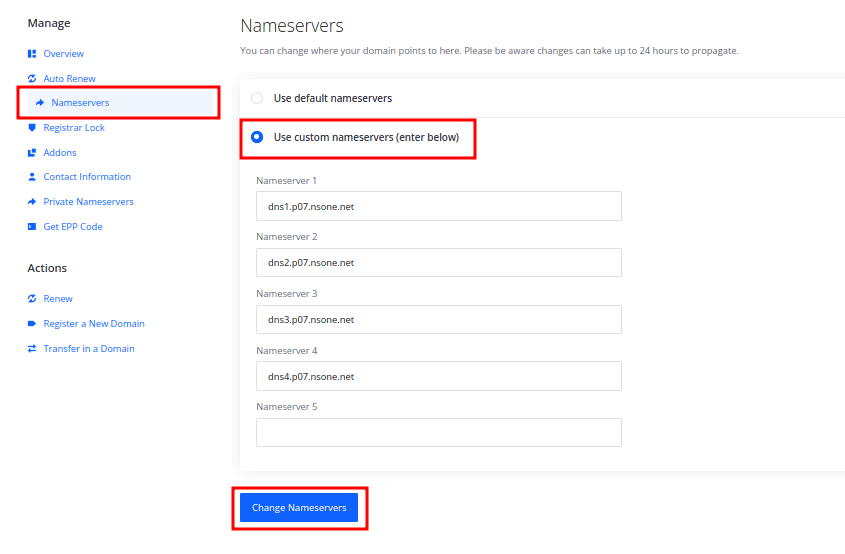Click the Transfer in a Domain arrows icon
845x554 pixels.
32,349
